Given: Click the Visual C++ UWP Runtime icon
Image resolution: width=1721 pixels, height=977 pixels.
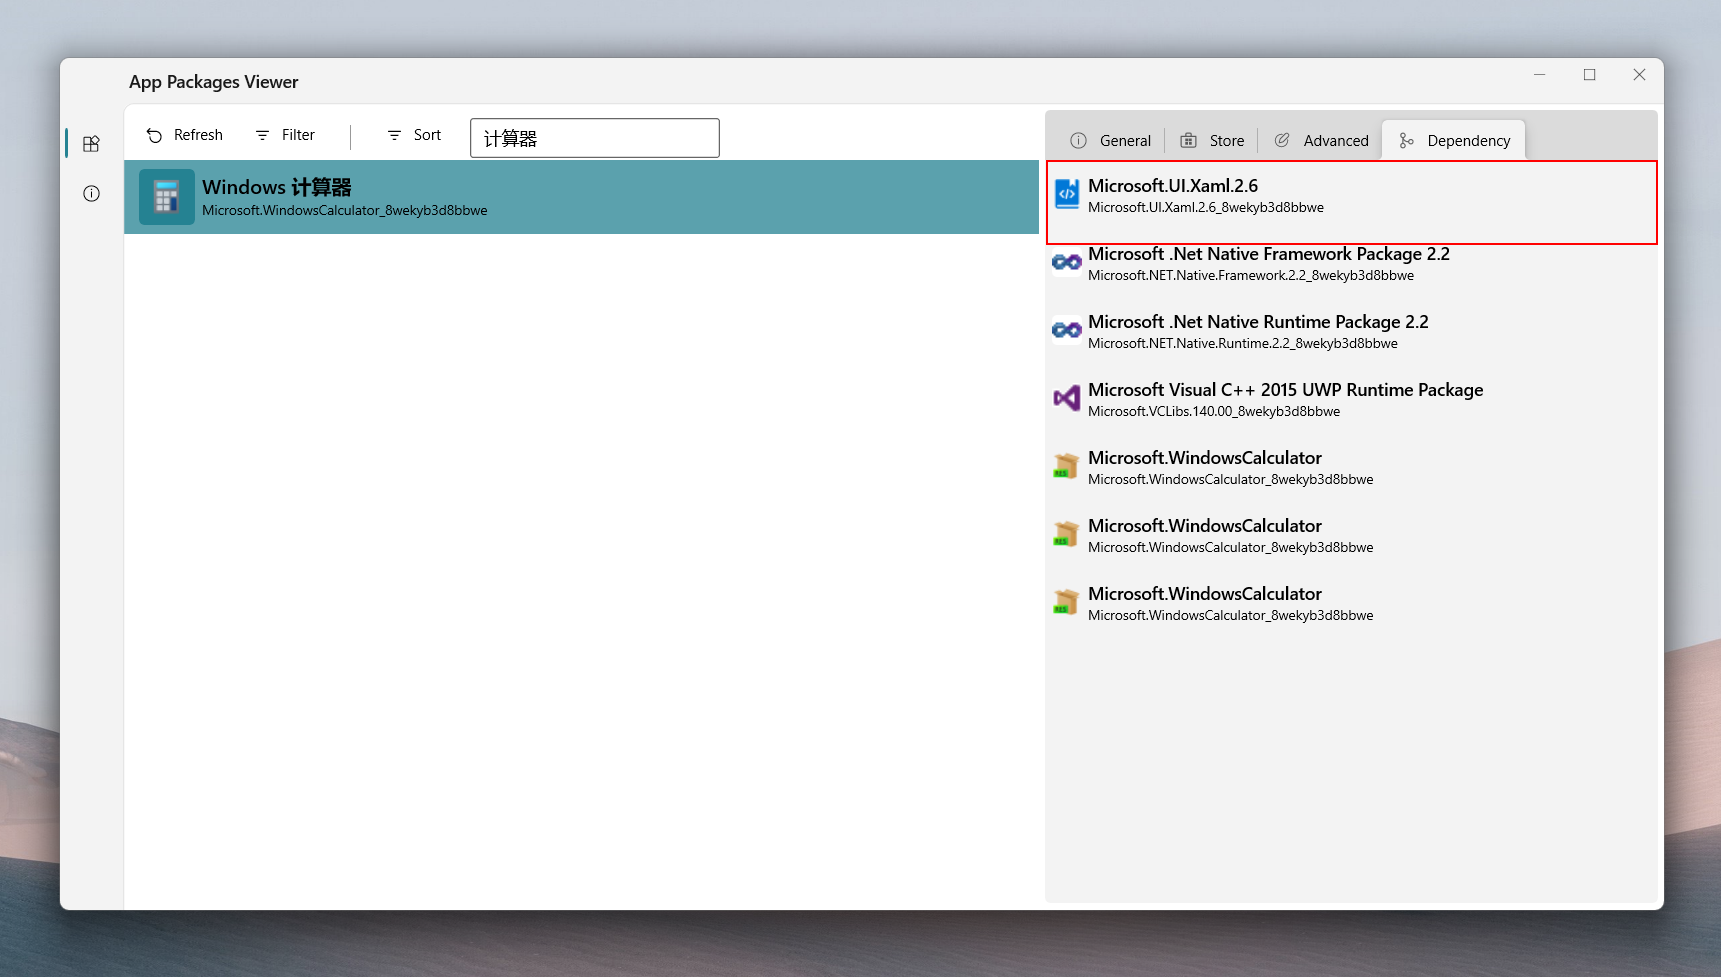Looking at the screenshot, I should click(x=1067, y=398).
